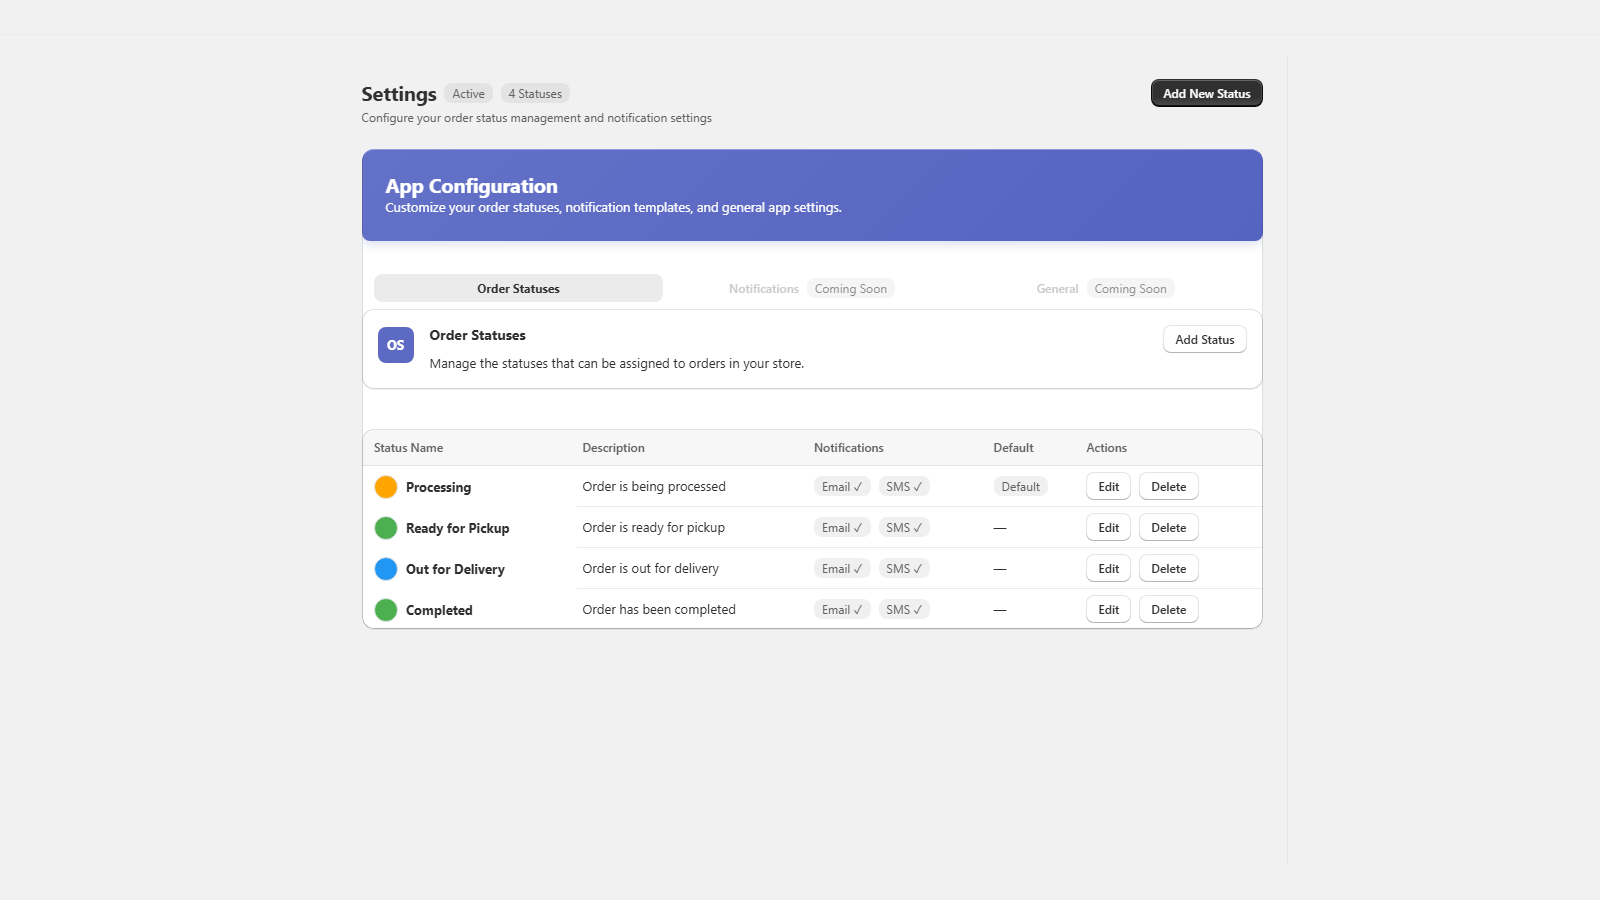Toggle Email notifications for Completed
Screen dimensions: 1600x900
pyautogui.click(x=841, y=609)
